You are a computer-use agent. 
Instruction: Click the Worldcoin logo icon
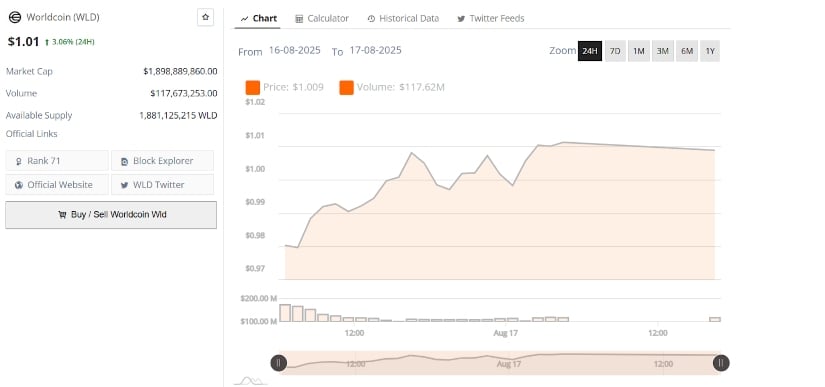pyautogui.click(x=15, y=17)
